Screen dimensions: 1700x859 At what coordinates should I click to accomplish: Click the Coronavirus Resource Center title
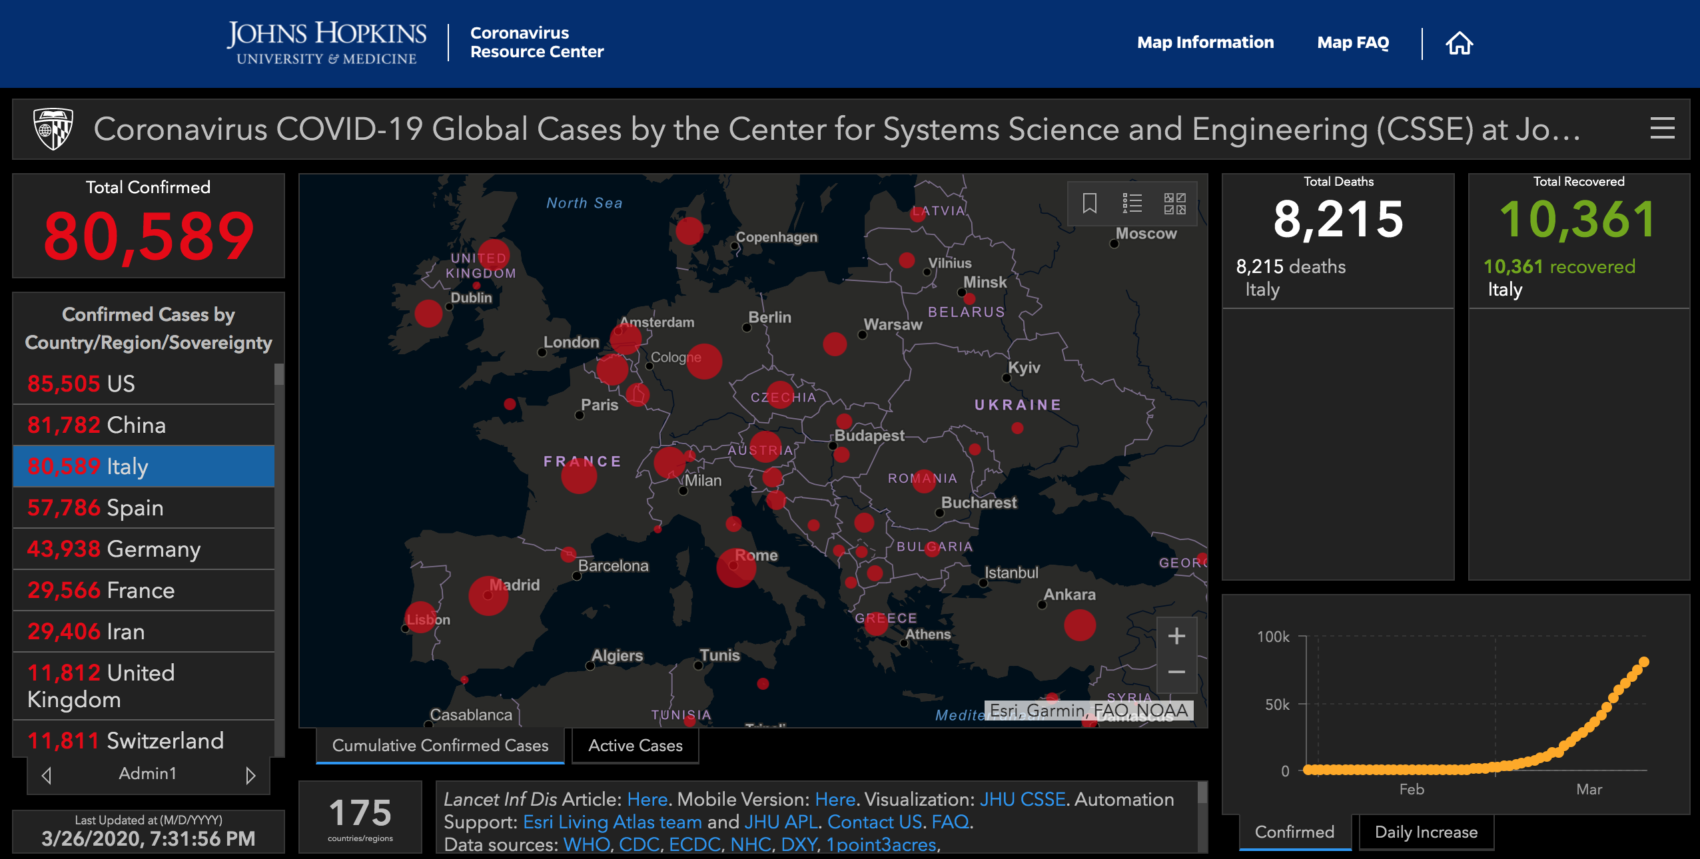(x=537, y=42)
